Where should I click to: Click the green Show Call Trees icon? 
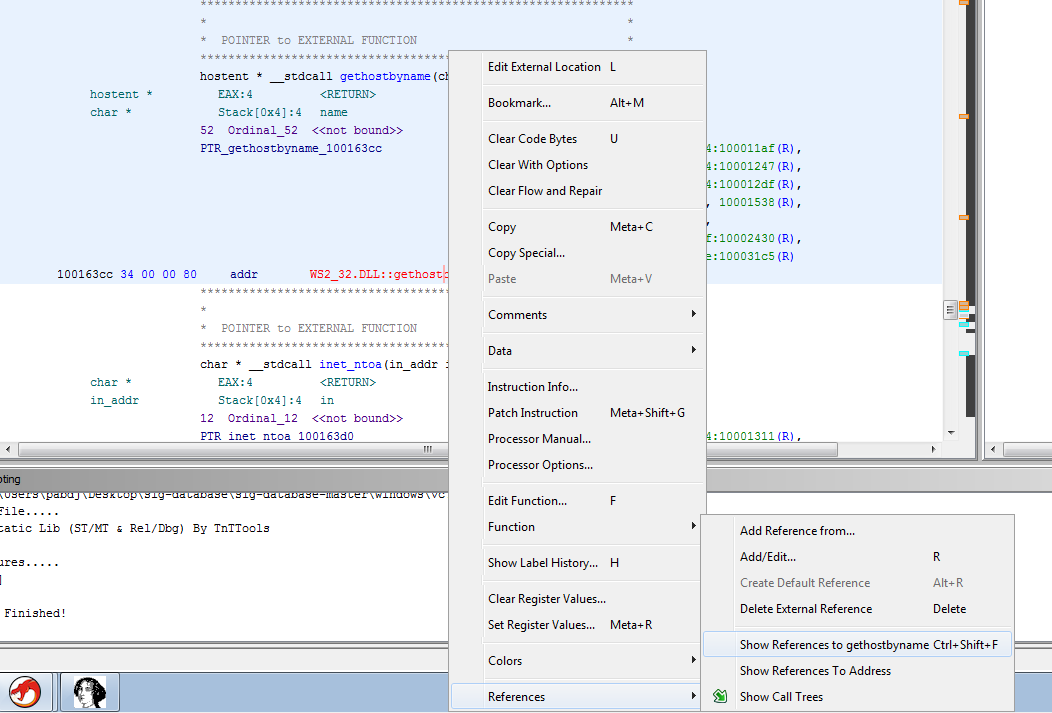coord(720,697)
